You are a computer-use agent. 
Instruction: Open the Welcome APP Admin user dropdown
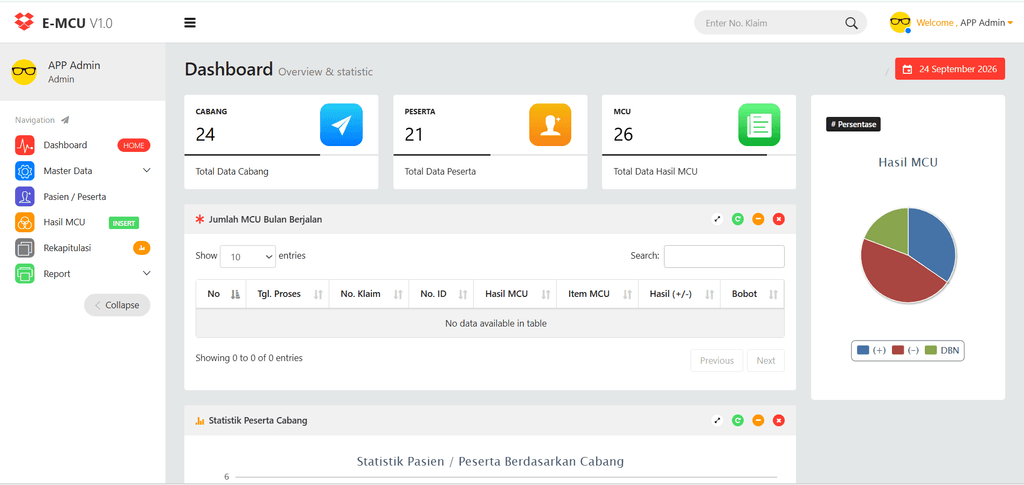point(965,23)
